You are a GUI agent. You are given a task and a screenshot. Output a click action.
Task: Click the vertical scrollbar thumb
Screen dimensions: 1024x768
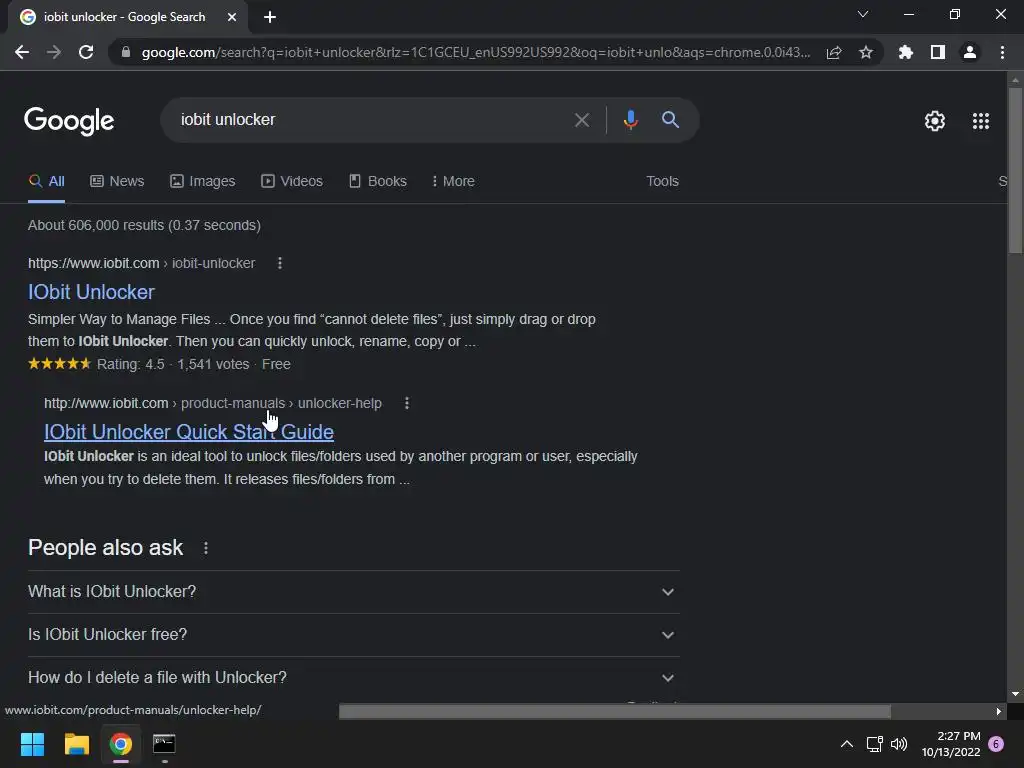(x=1015, y=170)
